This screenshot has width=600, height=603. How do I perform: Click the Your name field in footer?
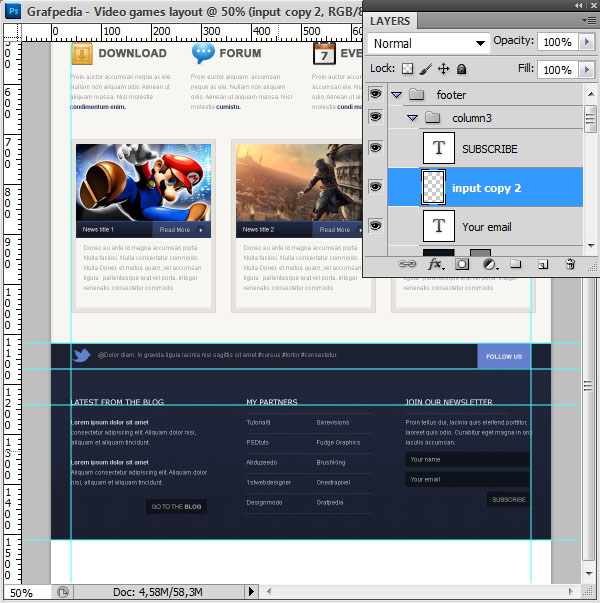(x=467, y=459)
